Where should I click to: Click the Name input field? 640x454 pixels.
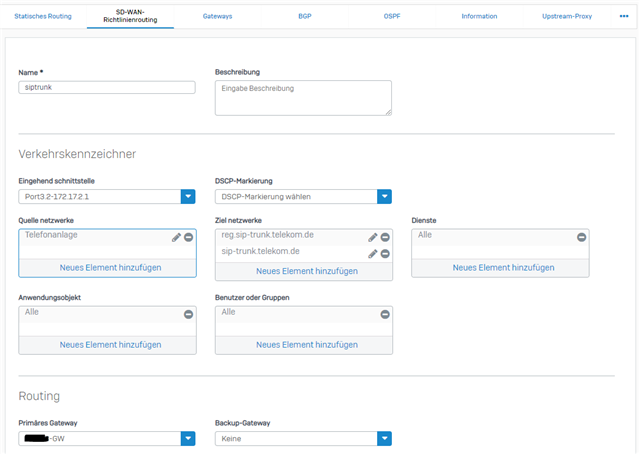(x=107, y=88)
